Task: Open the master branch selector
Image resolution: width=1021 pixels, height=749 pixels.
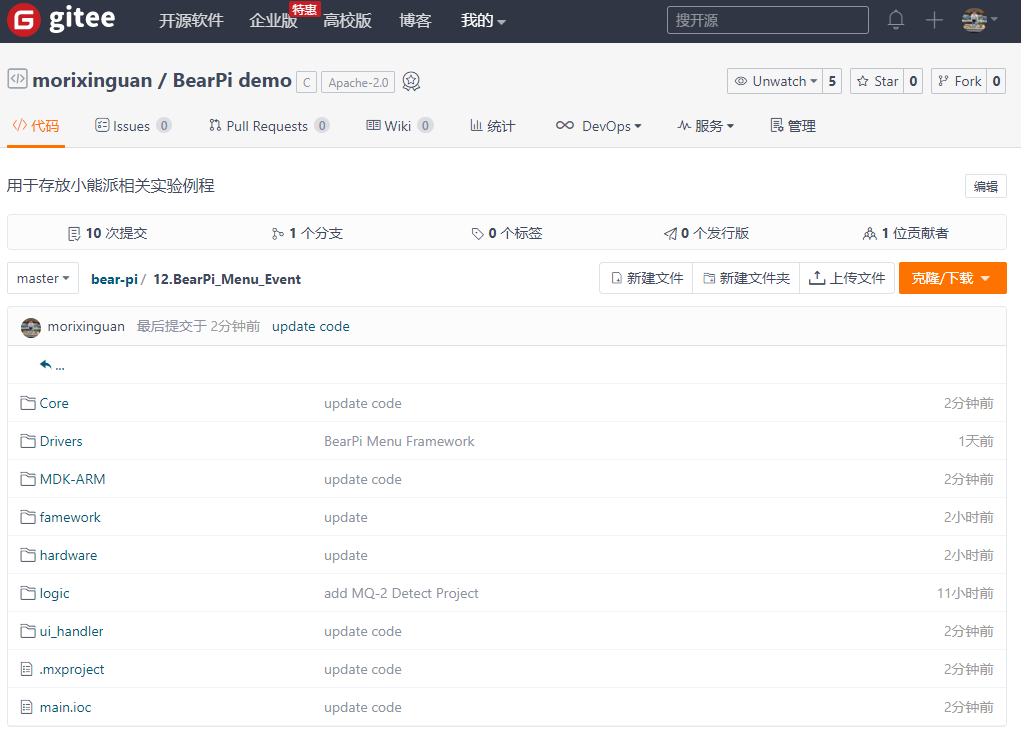Action: (43, 279)
